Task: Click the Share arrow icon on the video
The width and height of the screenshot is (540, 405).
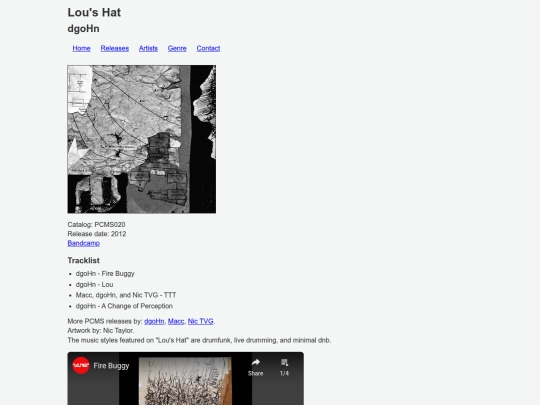Action: (x=256, y=362)
